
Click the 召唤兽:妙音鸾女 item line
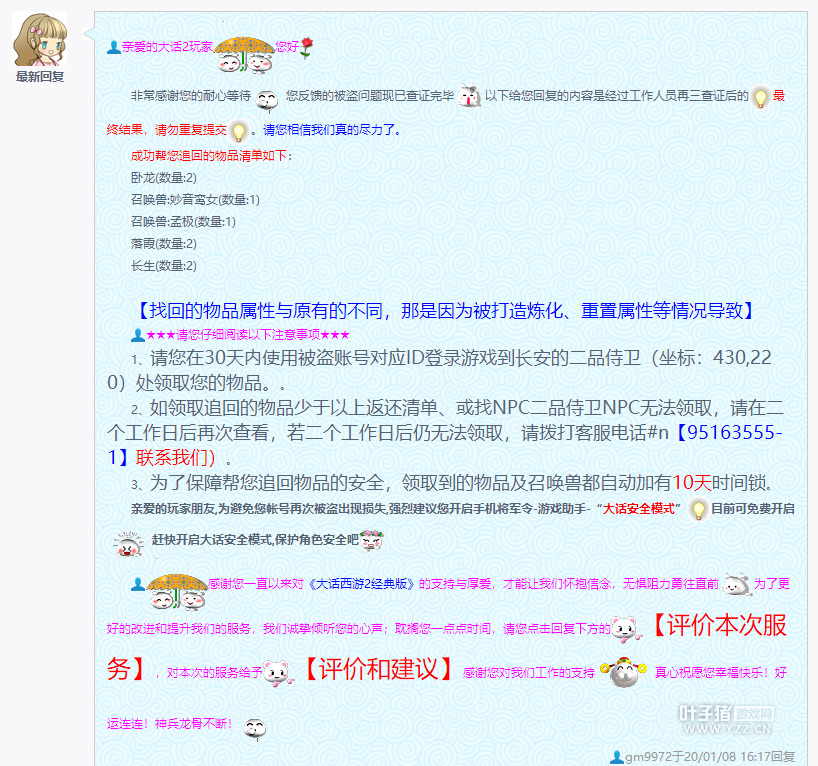coord(195,200)
